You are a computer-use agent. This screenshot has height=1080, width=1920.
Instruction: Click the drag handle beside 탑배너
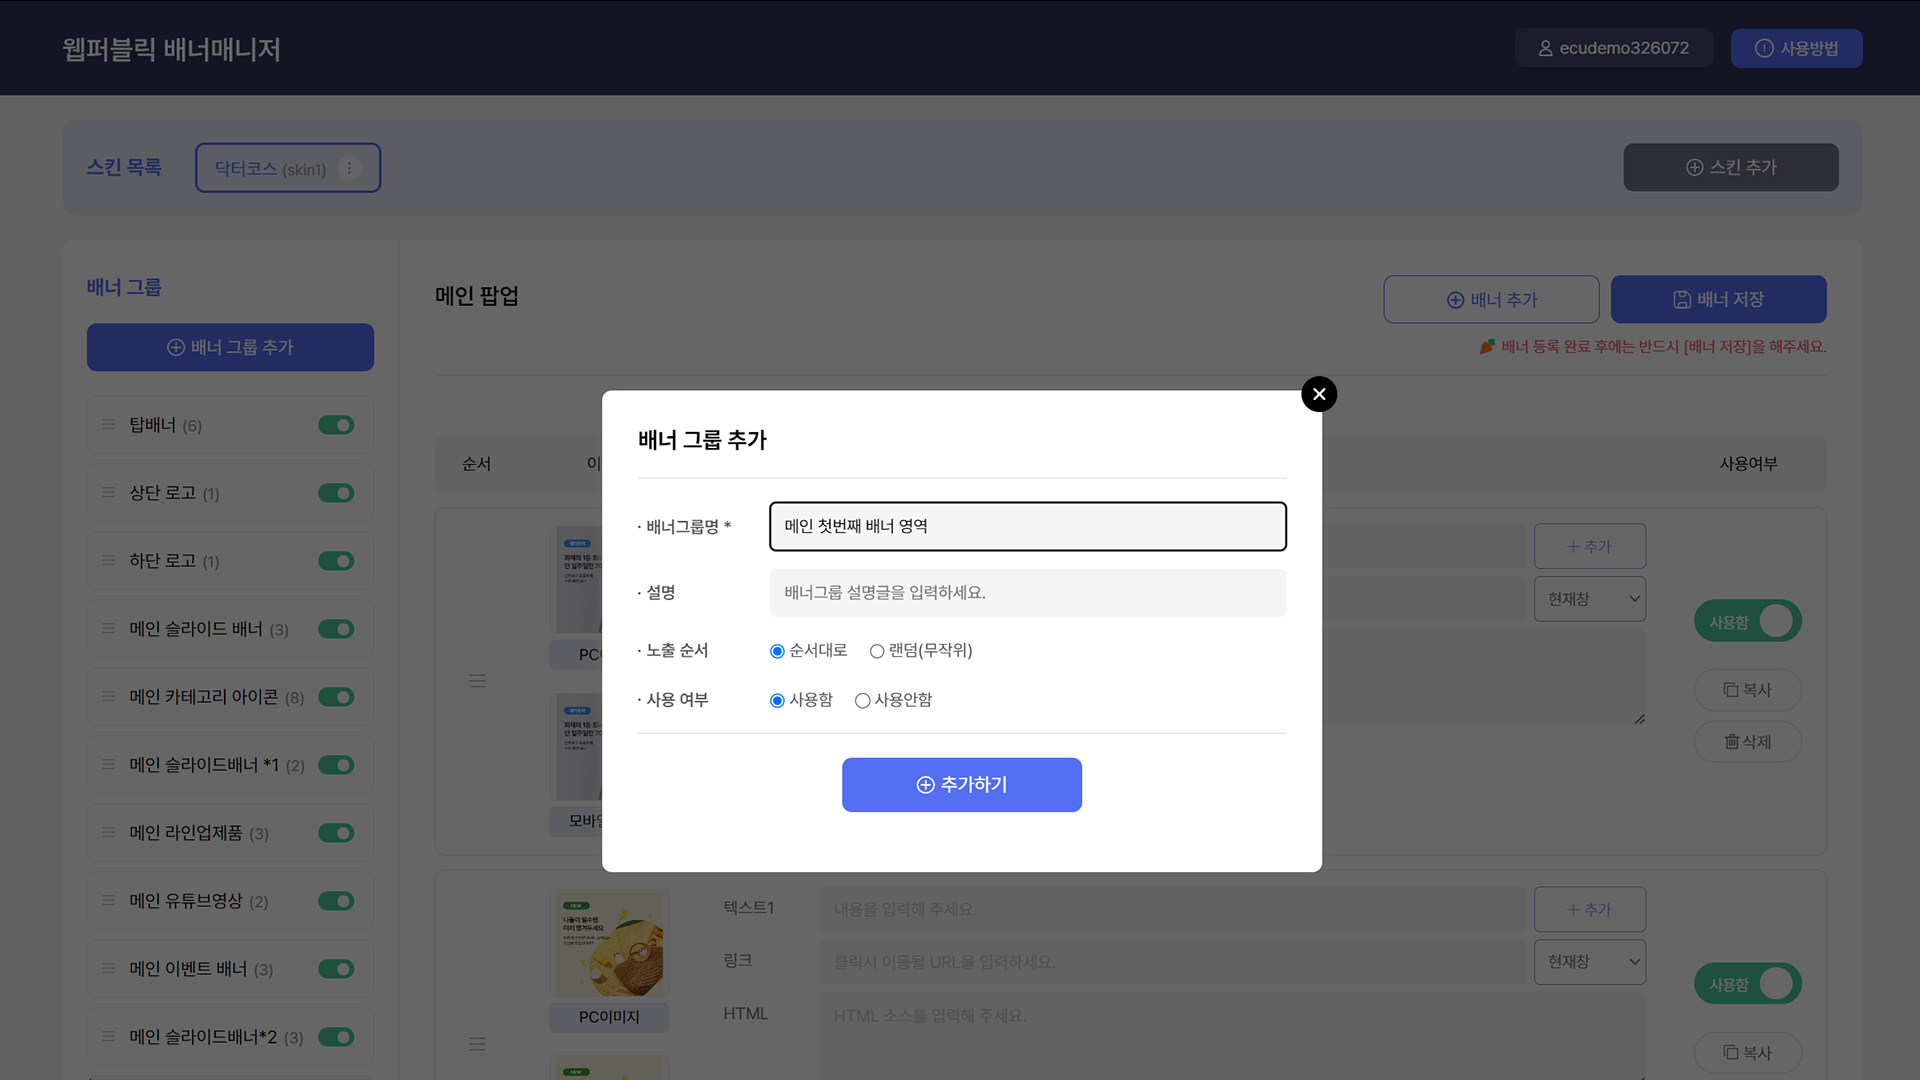pos(108,425)
